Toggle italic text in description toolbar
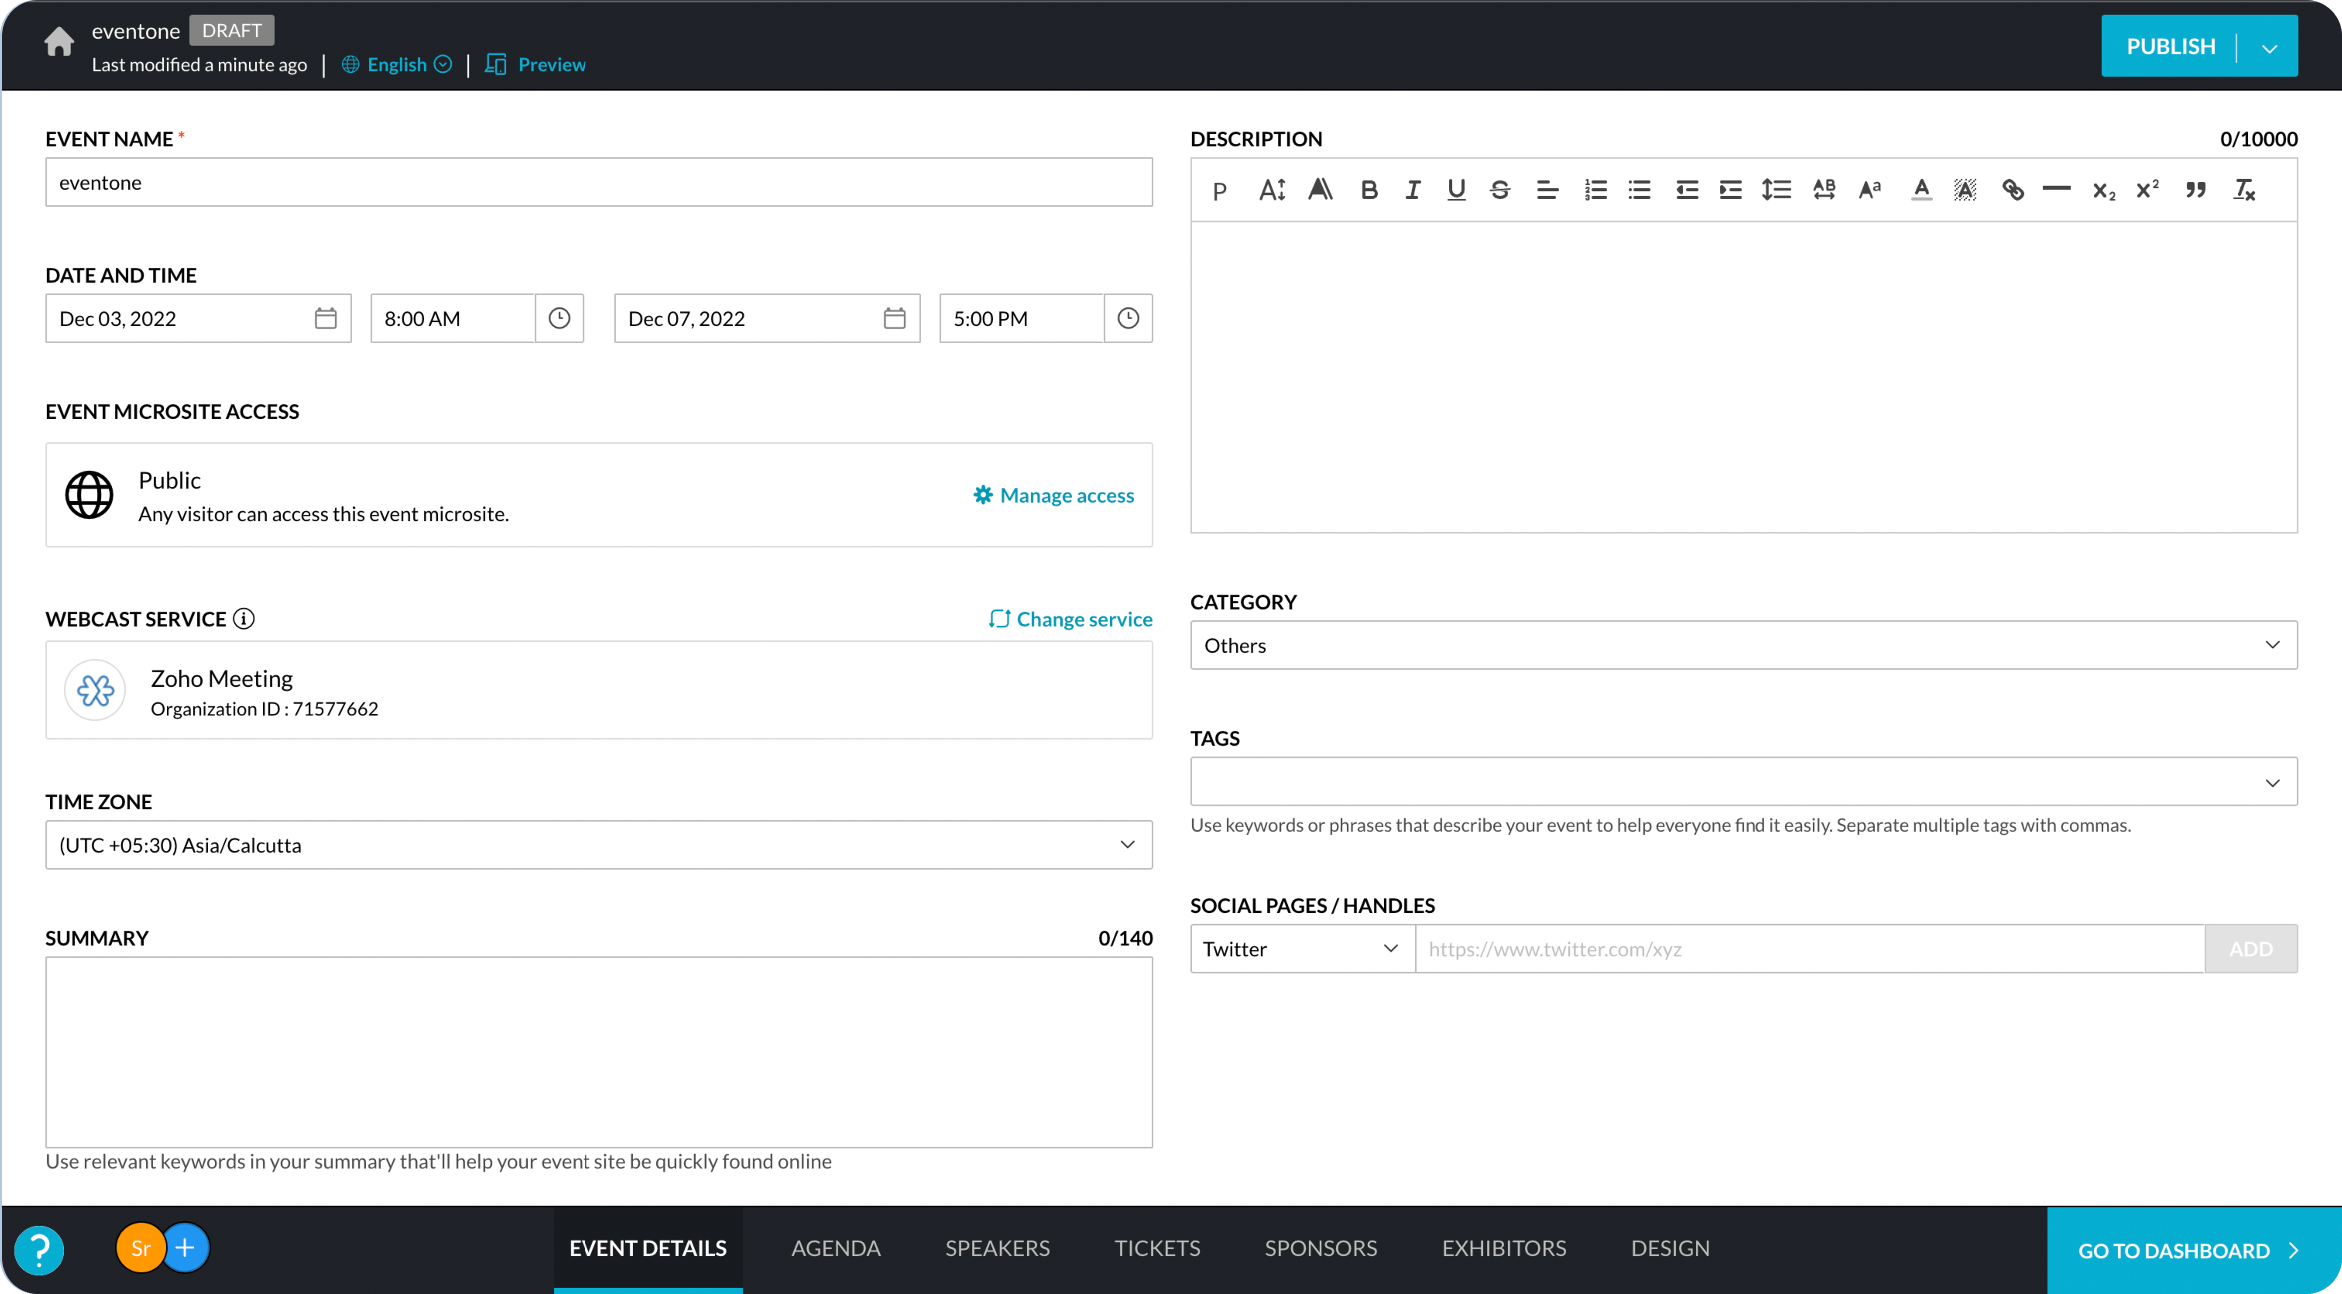Image resolution: width=2342 pixels, height=1294 pixels. 1412,190
